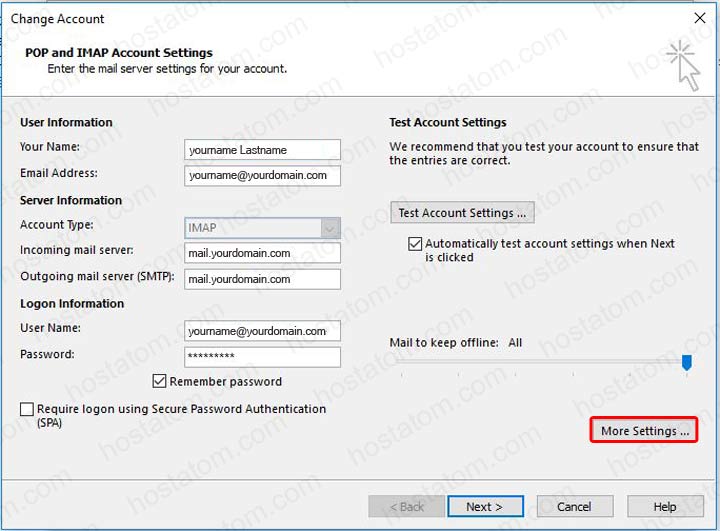Click the Your Name text field

coord(262,150)
